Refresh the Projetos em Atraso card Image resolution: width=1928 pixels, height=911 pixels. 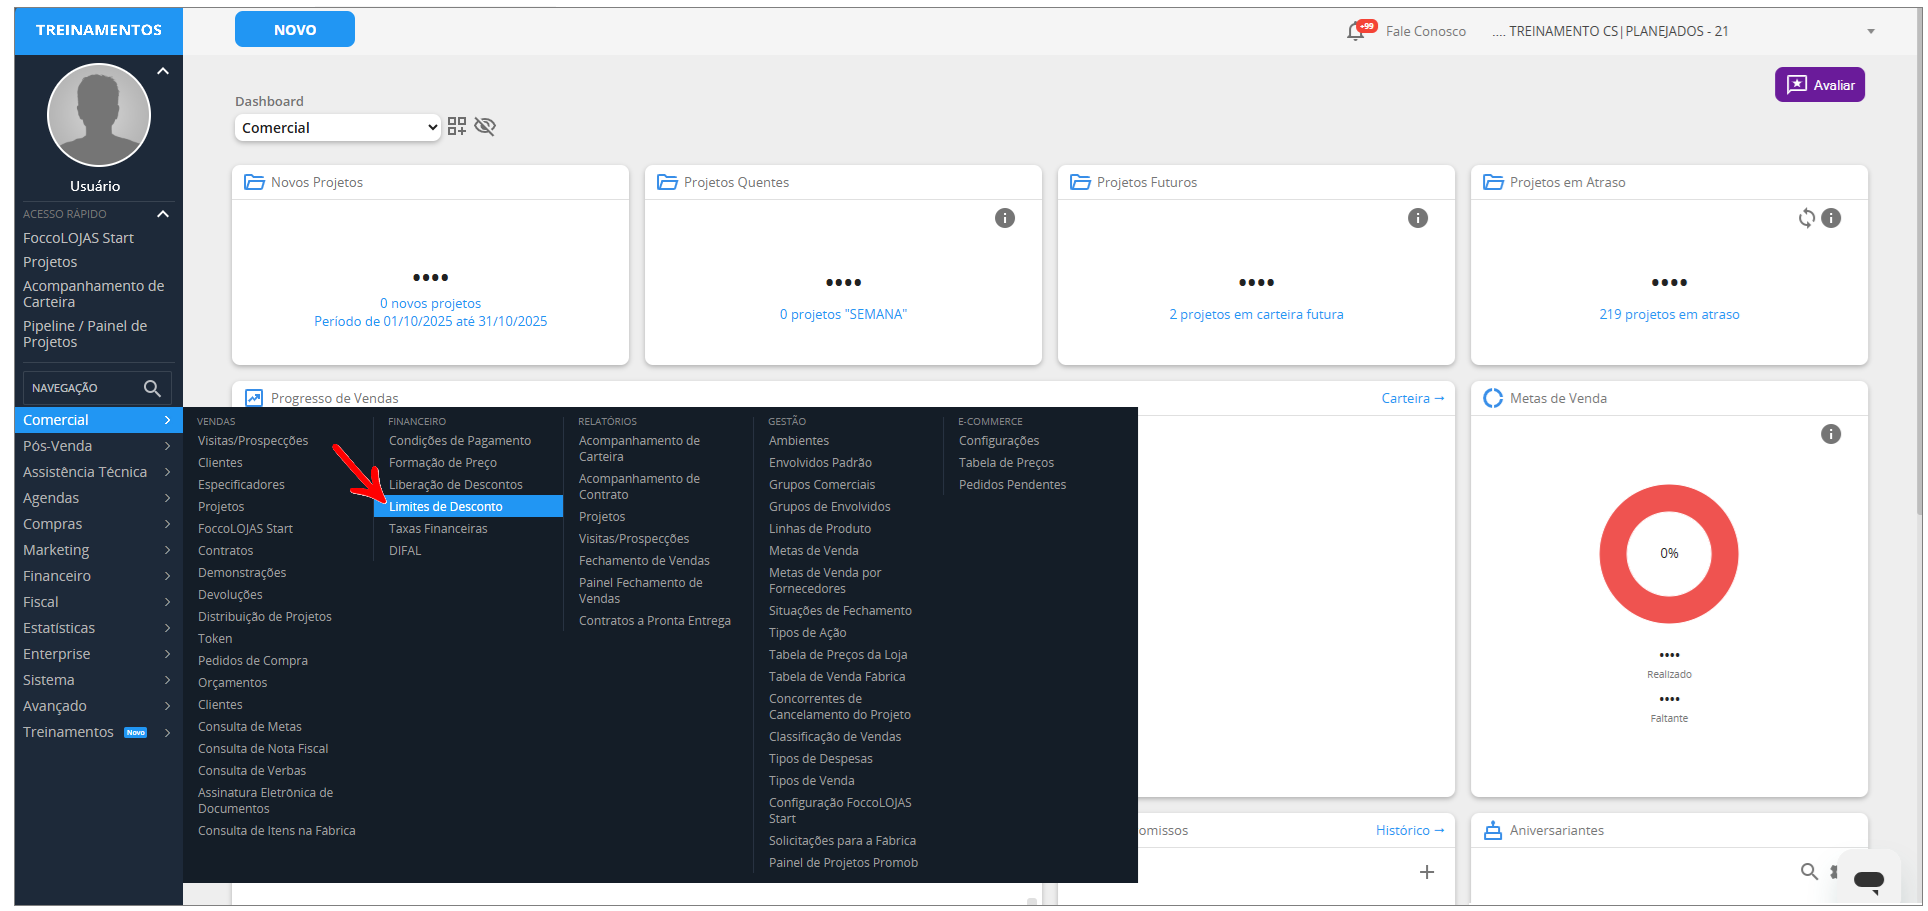[x=1807, y=218]
